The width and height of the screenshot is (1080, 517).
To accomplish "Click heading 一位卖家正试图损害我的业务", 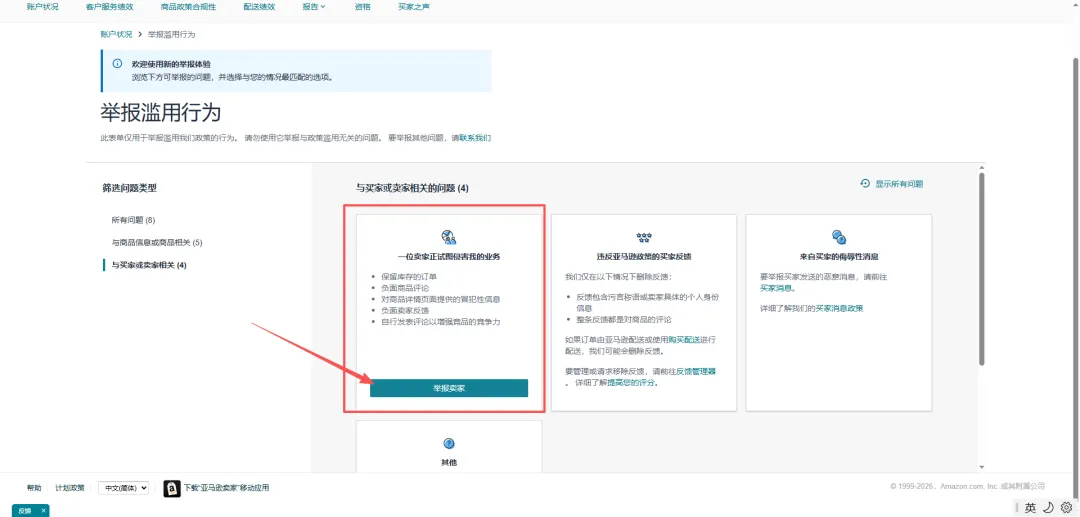I will point(449,256).
